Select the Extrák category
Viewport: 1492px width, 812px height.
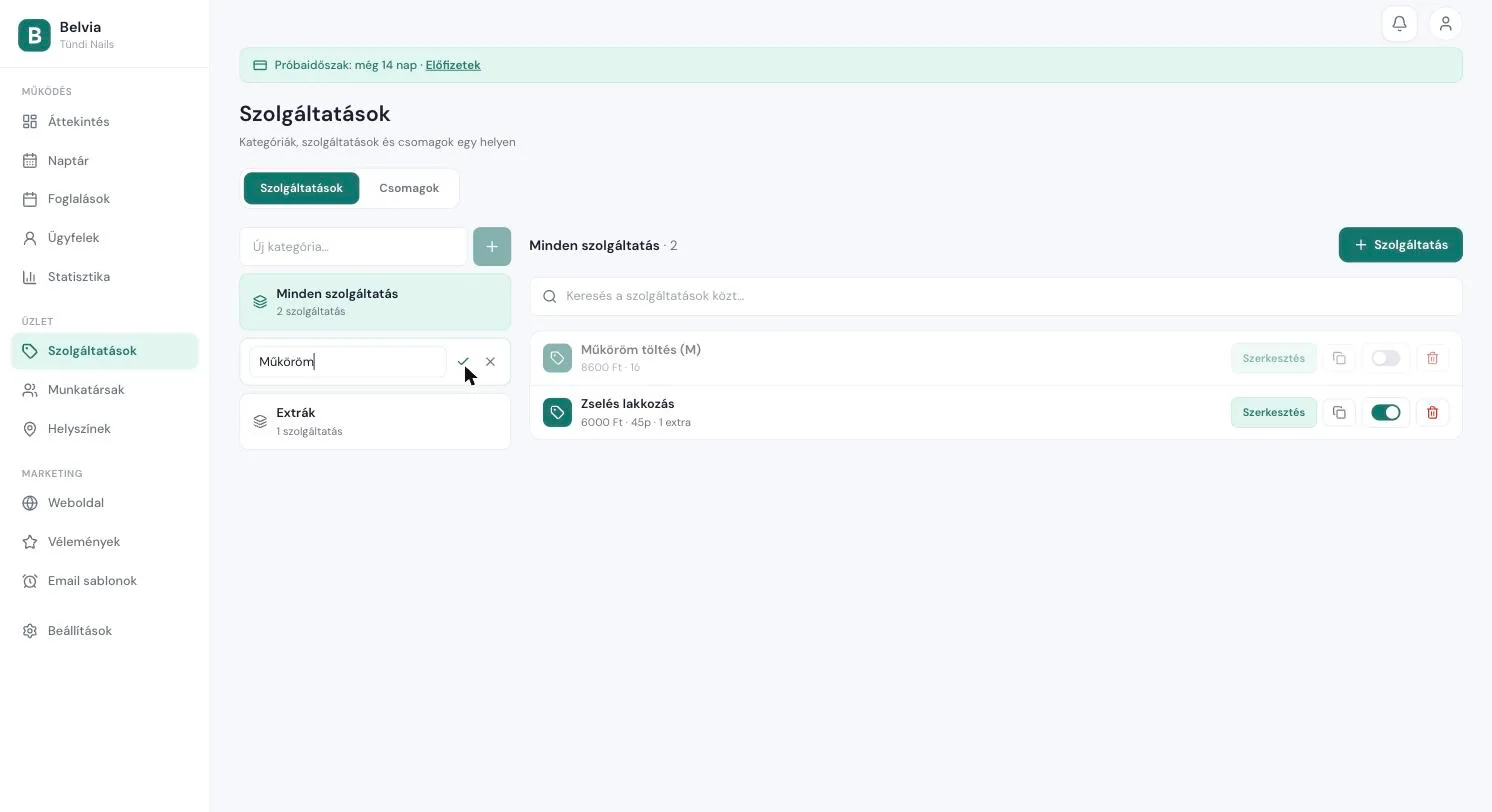375,421
